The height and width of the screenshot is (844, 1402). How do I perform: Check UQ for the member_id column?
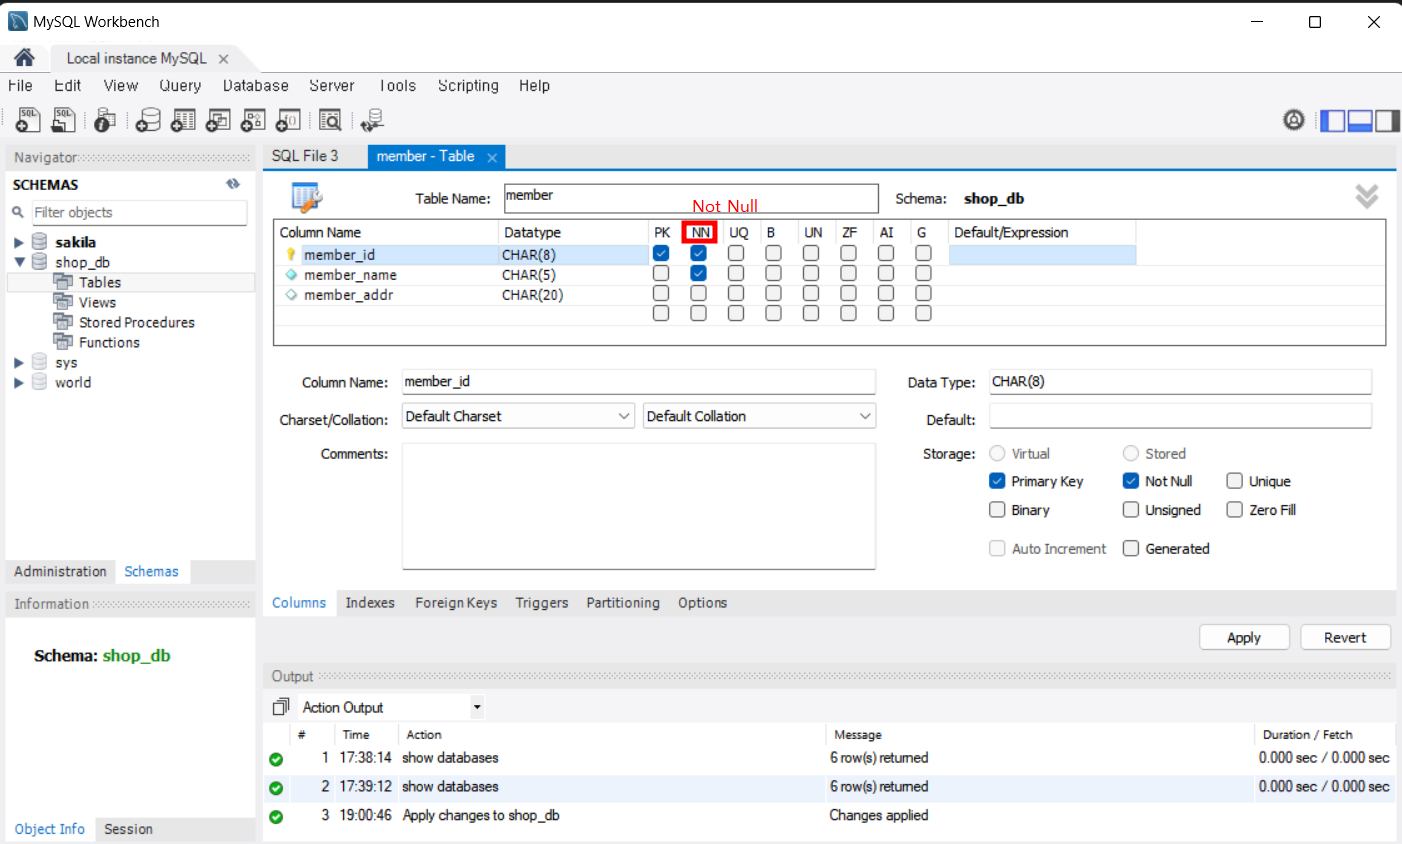[736, 254]
